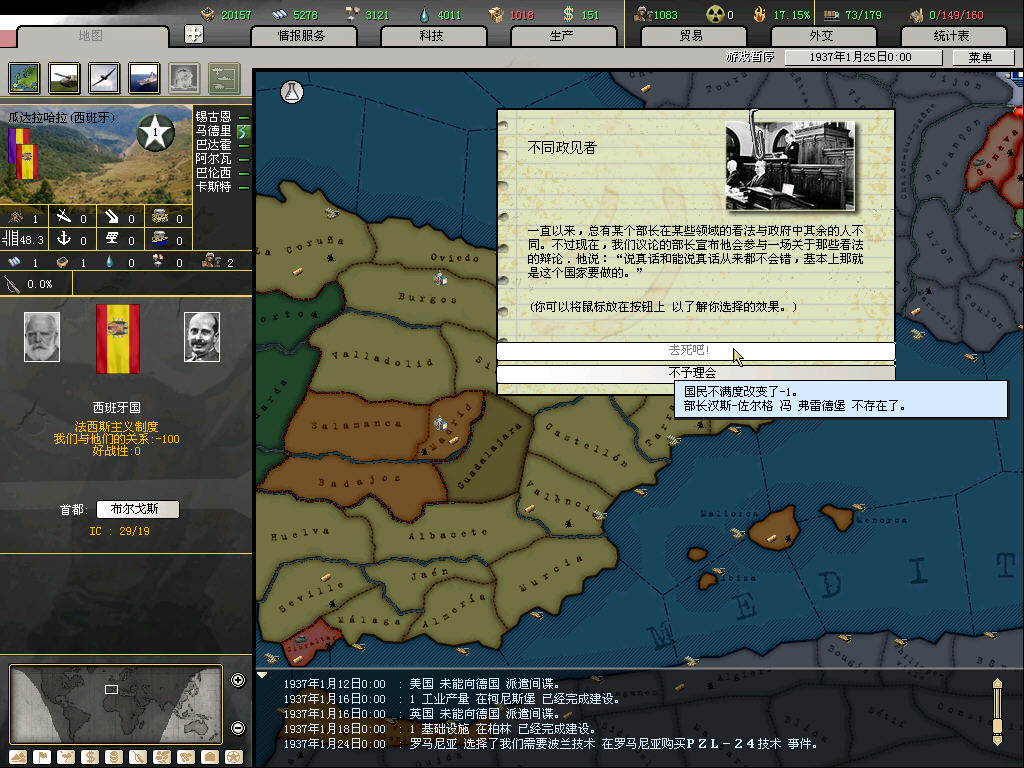Choose the 不予理会 event option

(696, 374)
